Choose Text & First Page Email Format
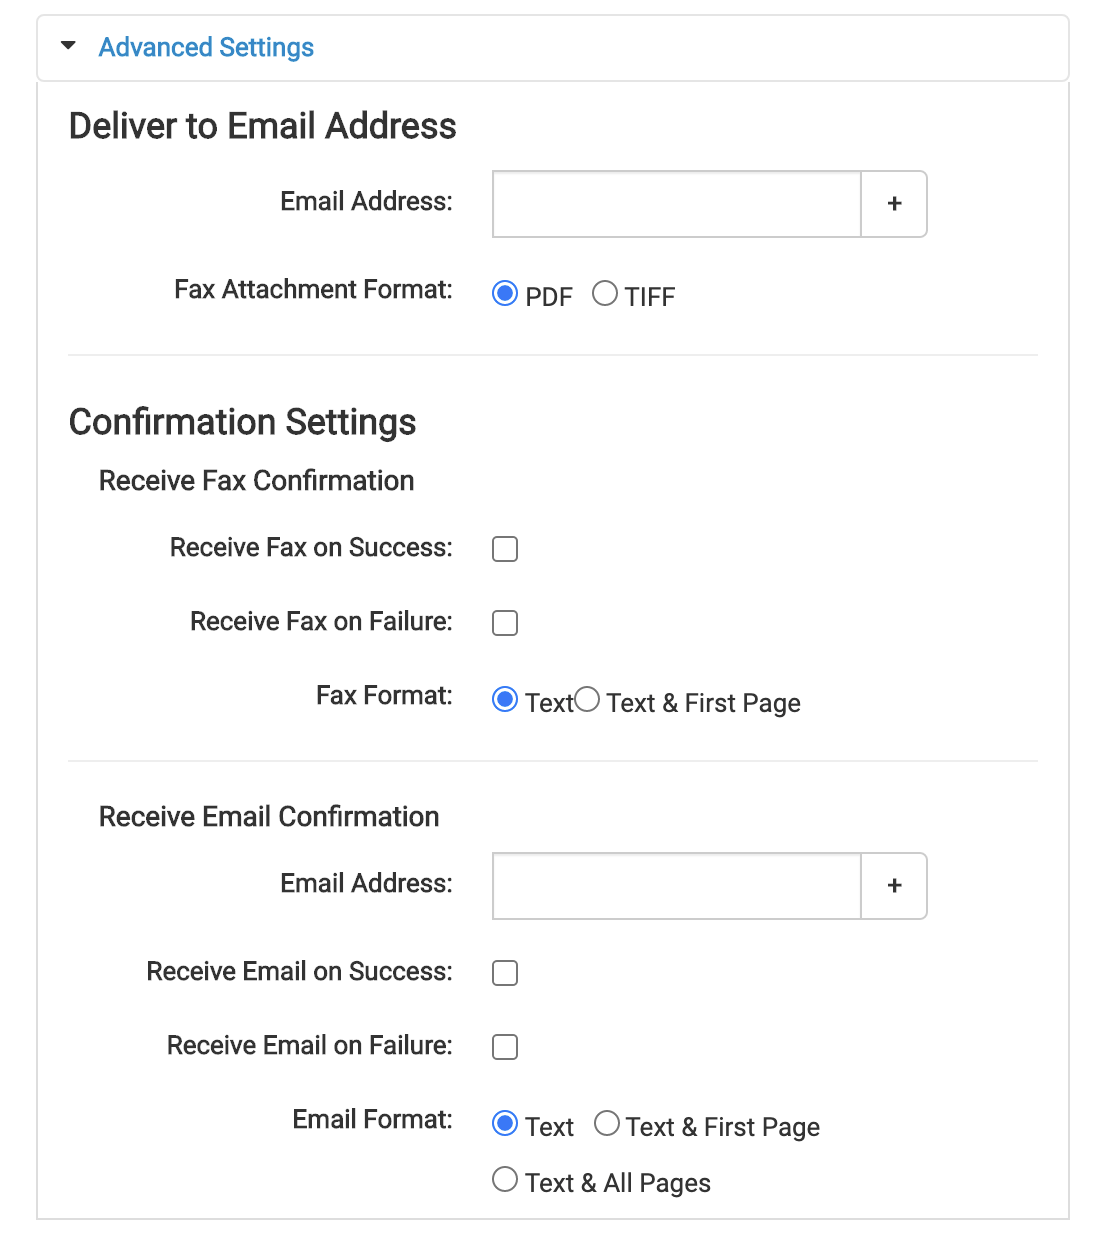 point(607,1124)
